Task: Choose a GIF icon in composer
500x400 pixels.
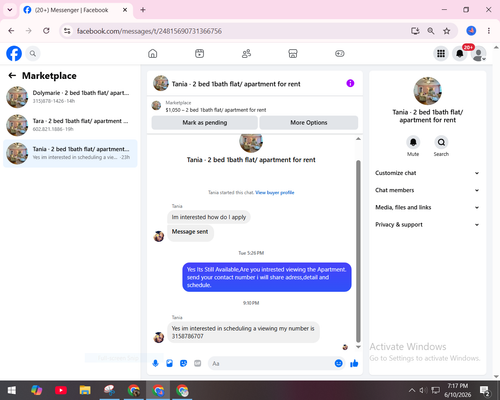Action: coord(198,363)
